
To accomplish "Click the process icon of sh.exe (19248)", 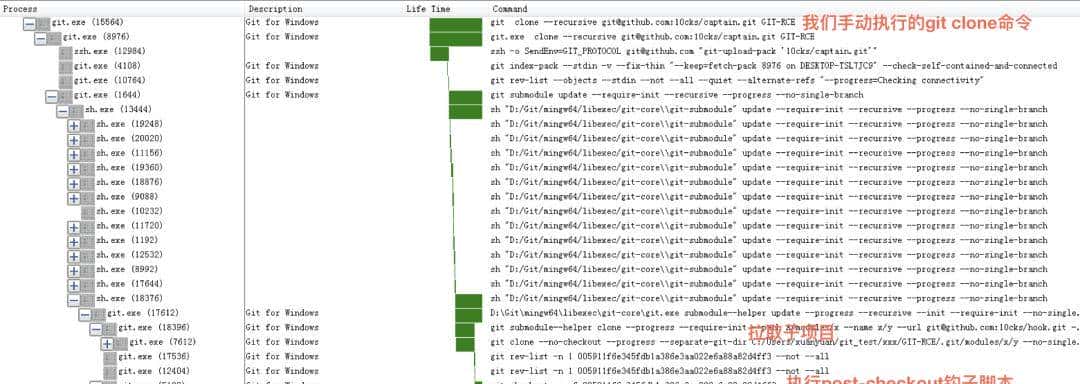I will (87, 125).
